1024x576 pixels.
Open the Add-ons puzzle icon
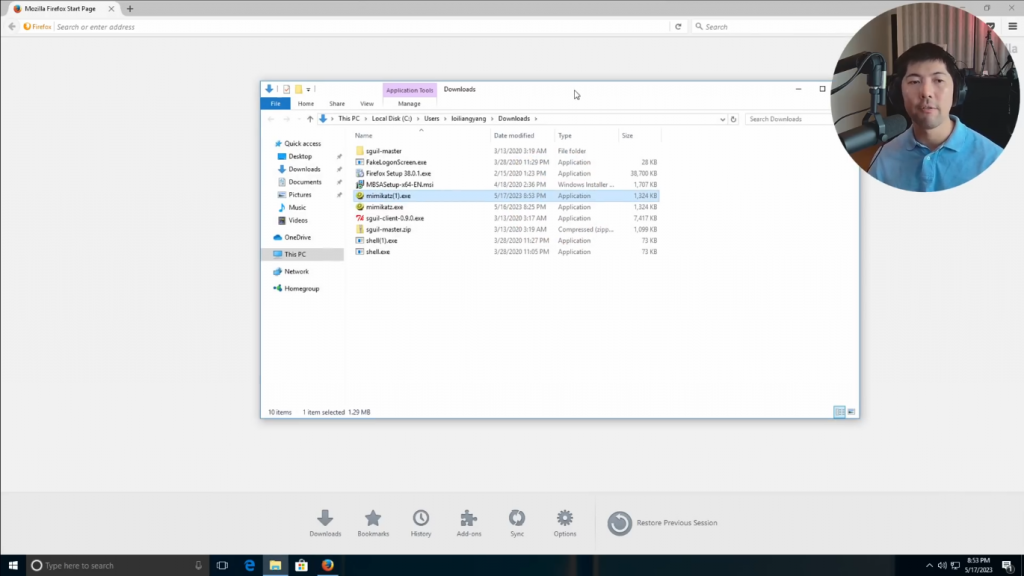pyautogui.click(x=469, y=518)
